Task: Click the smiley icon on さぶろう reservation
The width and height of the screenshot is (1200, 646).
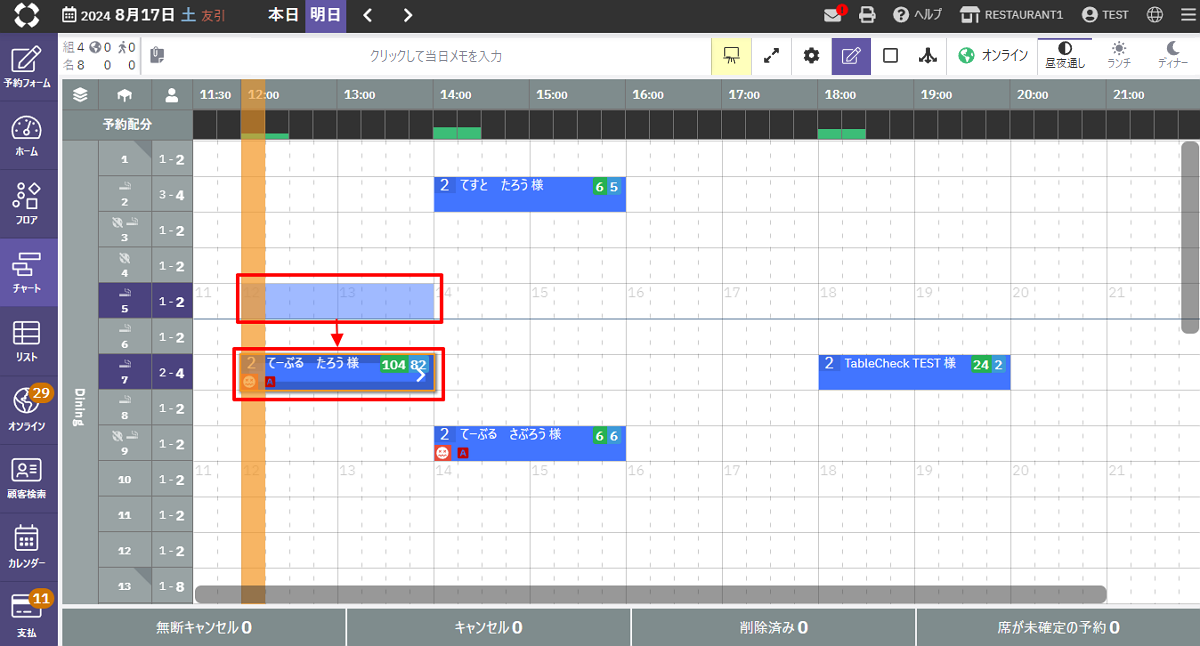Action: 442,453
